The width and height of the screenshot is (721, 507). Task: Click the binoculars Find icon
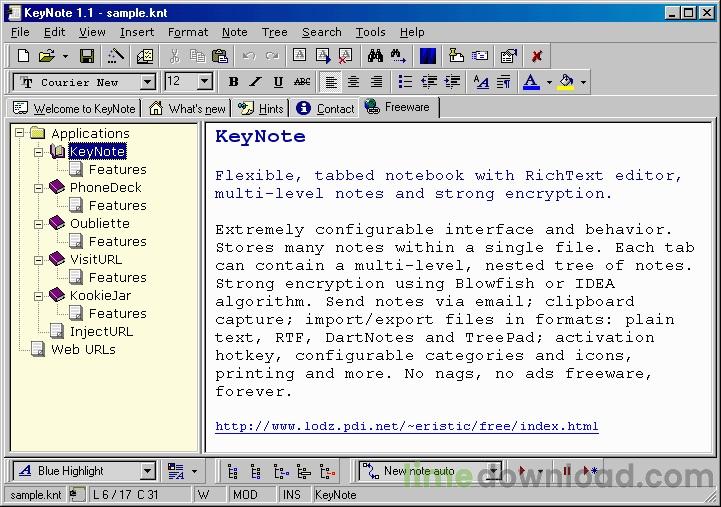tap(375, 56)
